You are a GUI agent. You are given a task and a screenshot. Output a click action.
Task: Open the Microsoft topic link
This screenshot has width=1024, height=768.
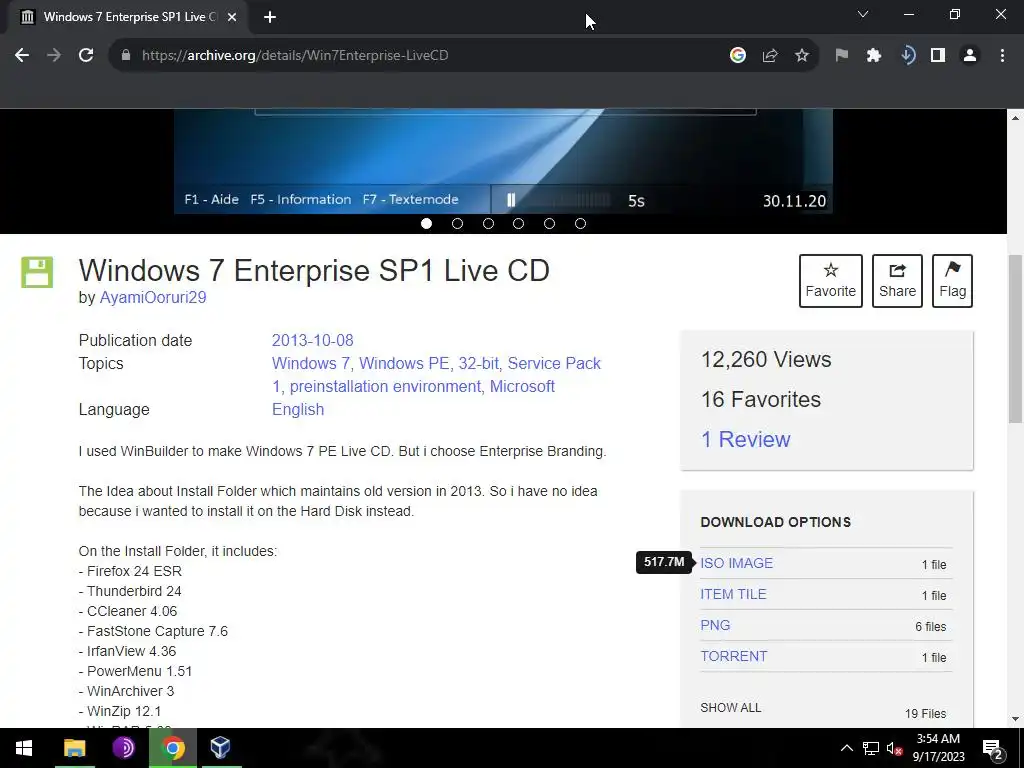[x=522, y=386]
